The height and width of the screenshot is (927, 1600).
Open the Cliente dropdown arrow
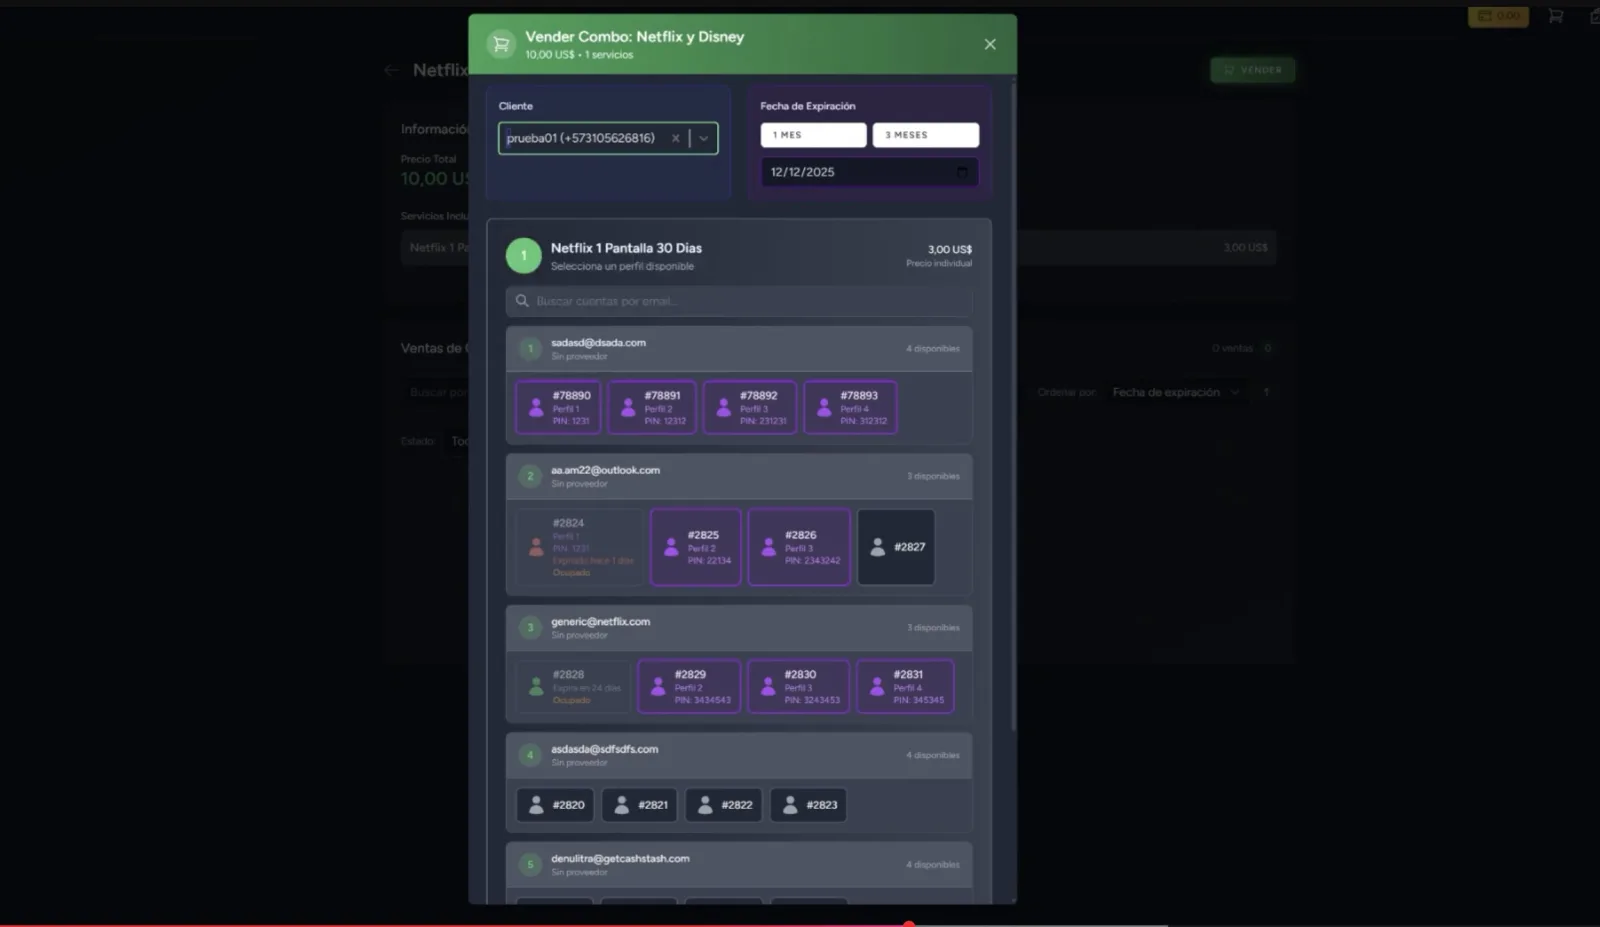[x=704, y=138]
